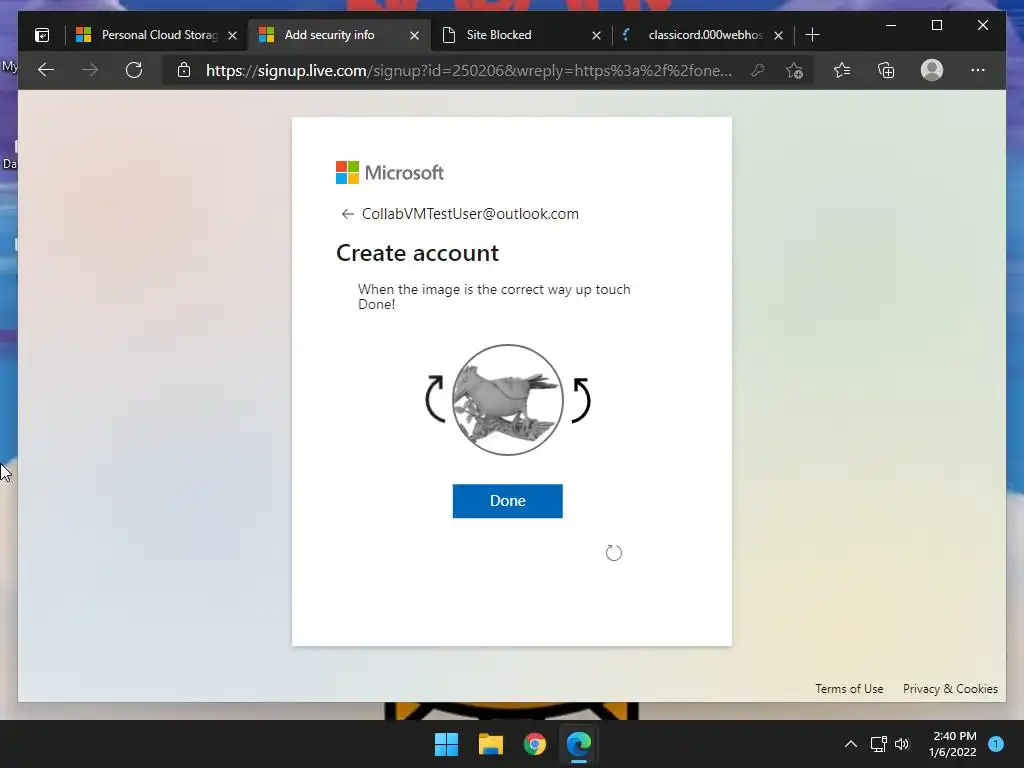Image resolution: width=1024 pixels, height=768 pixels.
Task: Open clock showing 2:40 PM
Action: point(953,744)
